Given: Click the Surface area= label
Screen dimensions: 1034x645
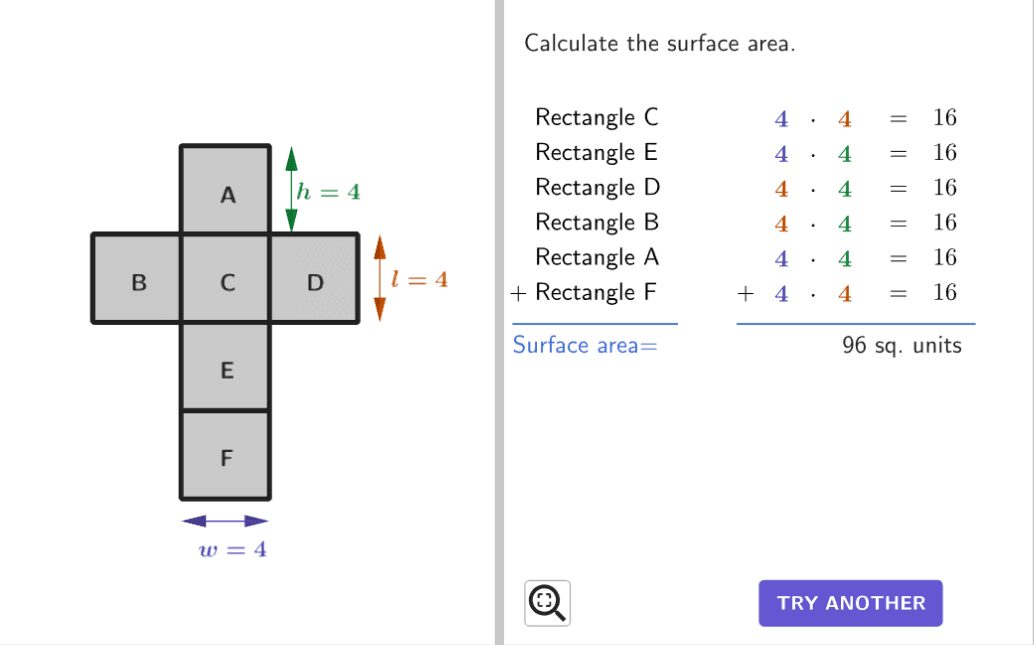Looking at the screenshot, I should tap(585, 346).
